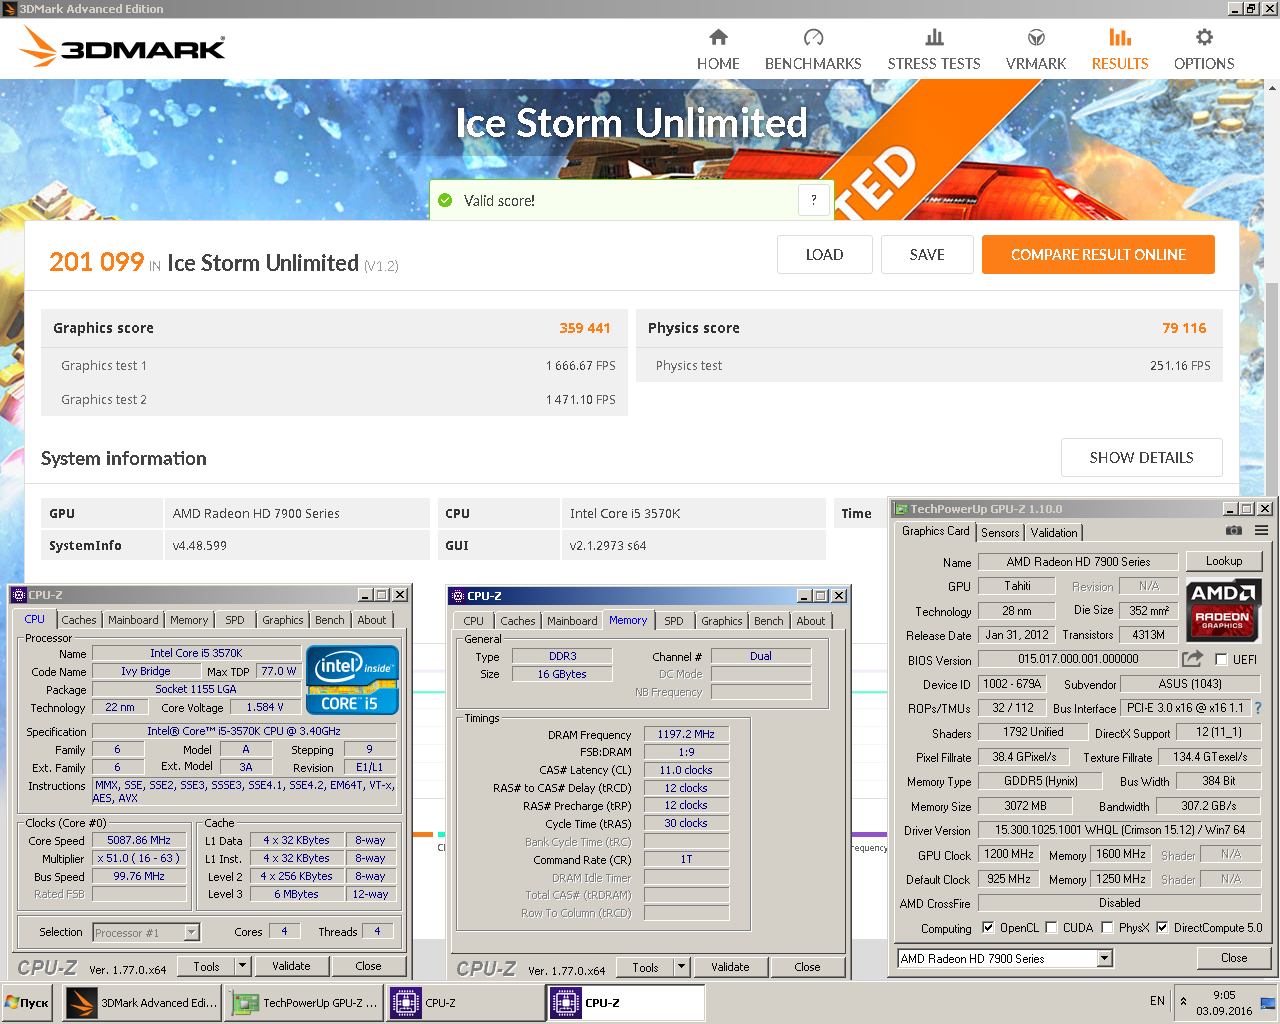This screenshot has width=1280, height=1024.
Task: Click the 79 116 physics score value
Action: [1184, 328]
